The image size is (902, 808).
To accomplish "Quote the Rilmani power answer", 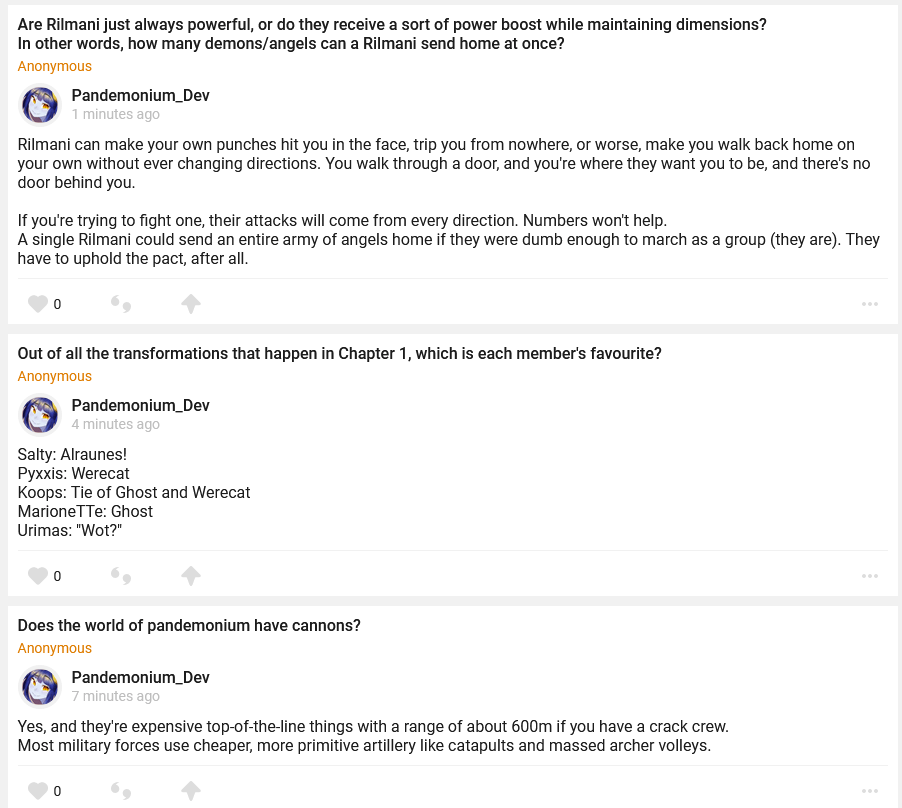I will (x=121, y=304).
